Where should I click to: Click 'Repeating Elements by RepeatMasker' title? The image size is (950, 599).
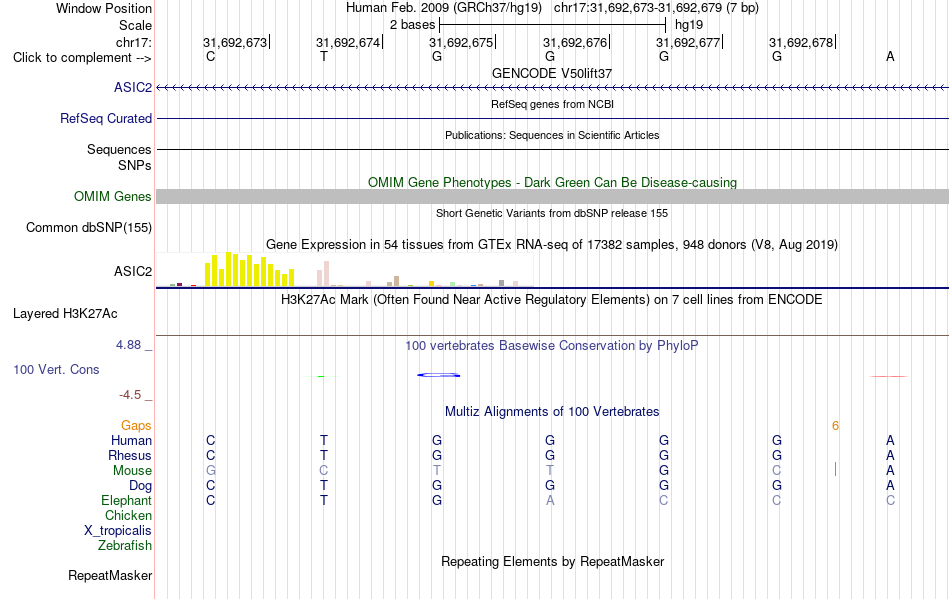[553, 561]
